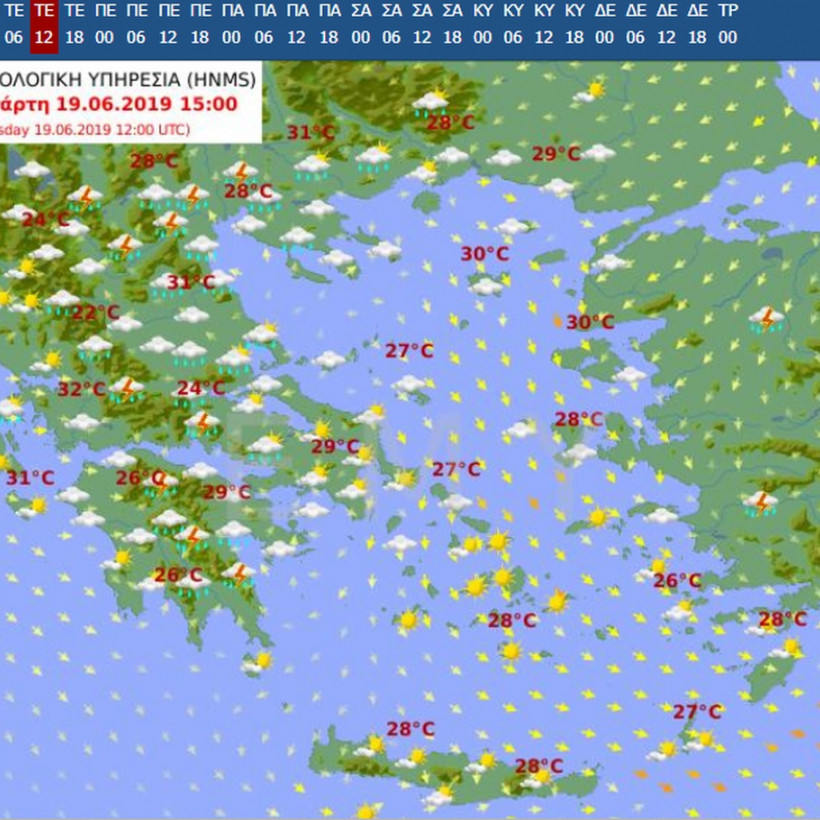Viewport: 820px width, 820px height.
Task: Click the sun icon on Rhodes island
Action: pyautogui.click(x=790, y=647)
